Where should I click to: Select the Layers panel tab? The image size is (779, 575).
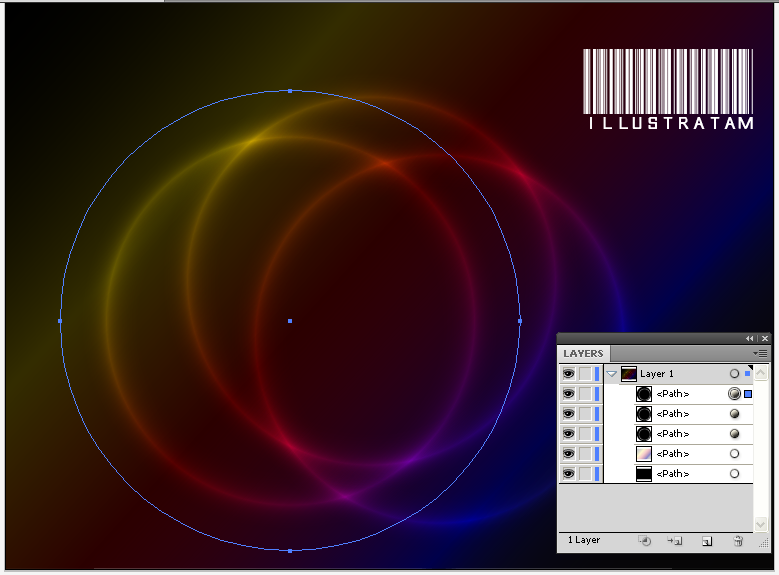click(583, 353)
